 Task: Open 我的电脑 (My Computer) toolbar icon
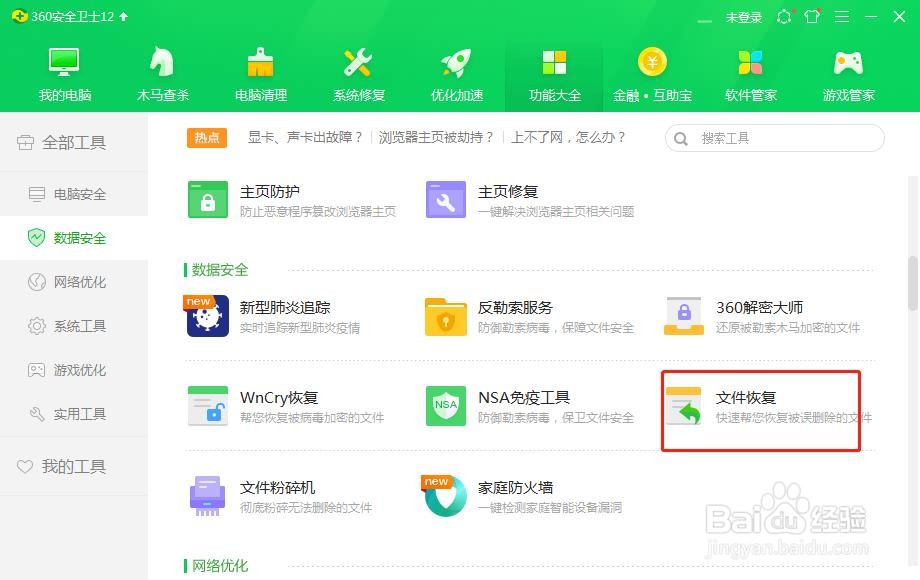(x=64, y=62)
